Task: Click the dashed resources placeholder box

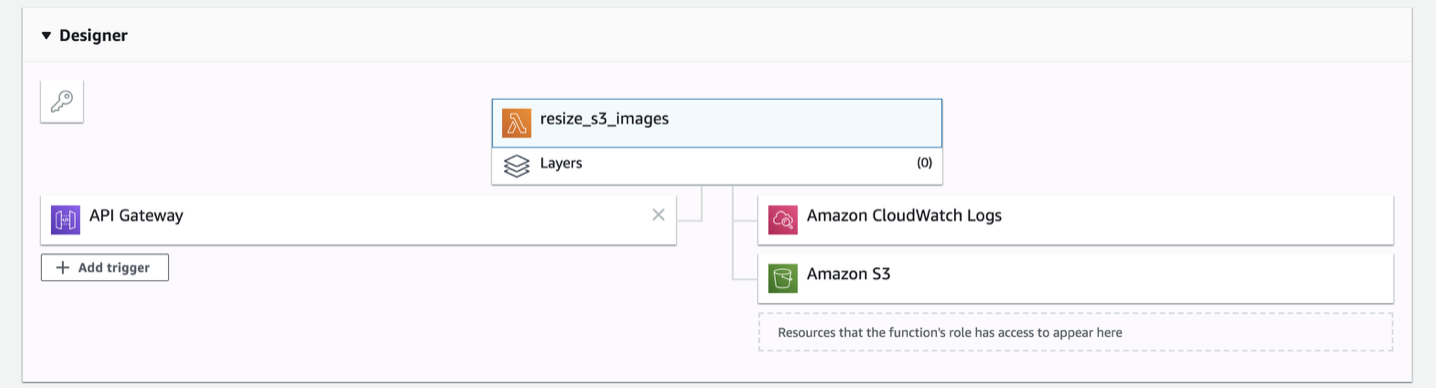Action: point(1076,332)
